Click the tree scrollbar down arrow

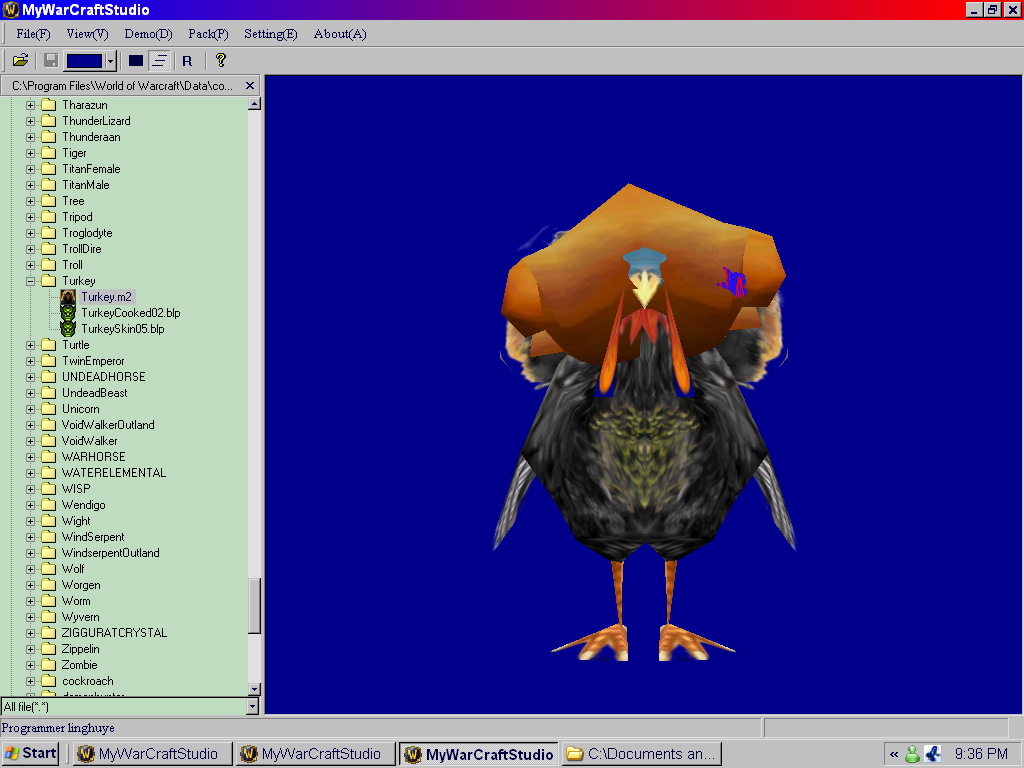[255, 690]
